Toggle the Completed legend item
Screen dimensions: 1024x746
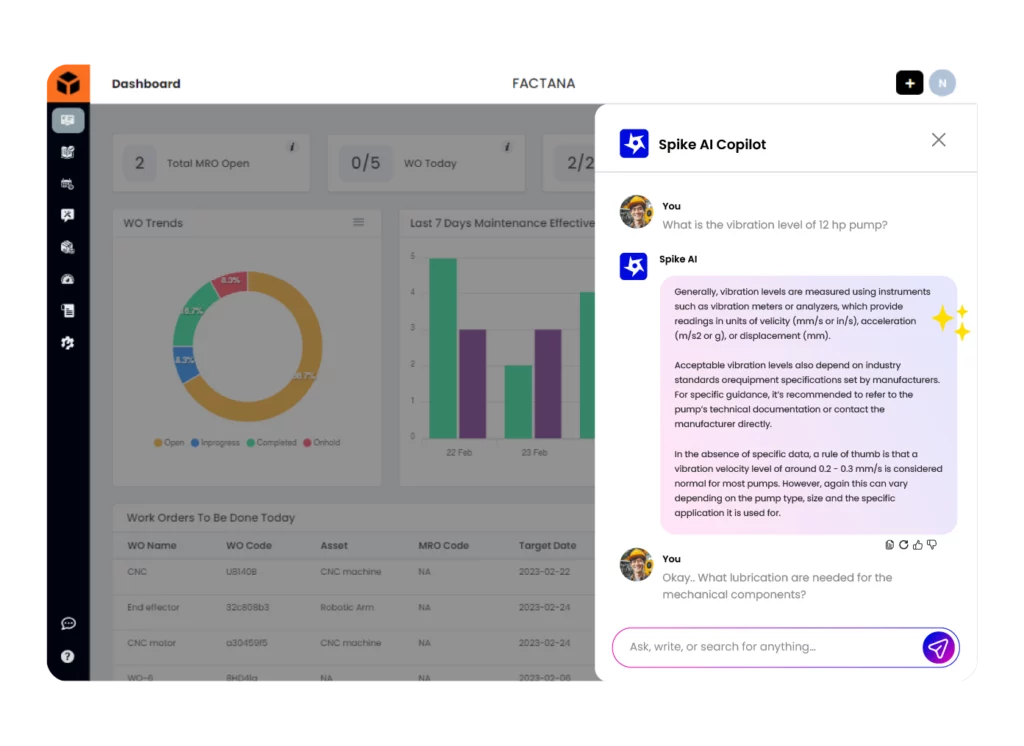(272, 442)
